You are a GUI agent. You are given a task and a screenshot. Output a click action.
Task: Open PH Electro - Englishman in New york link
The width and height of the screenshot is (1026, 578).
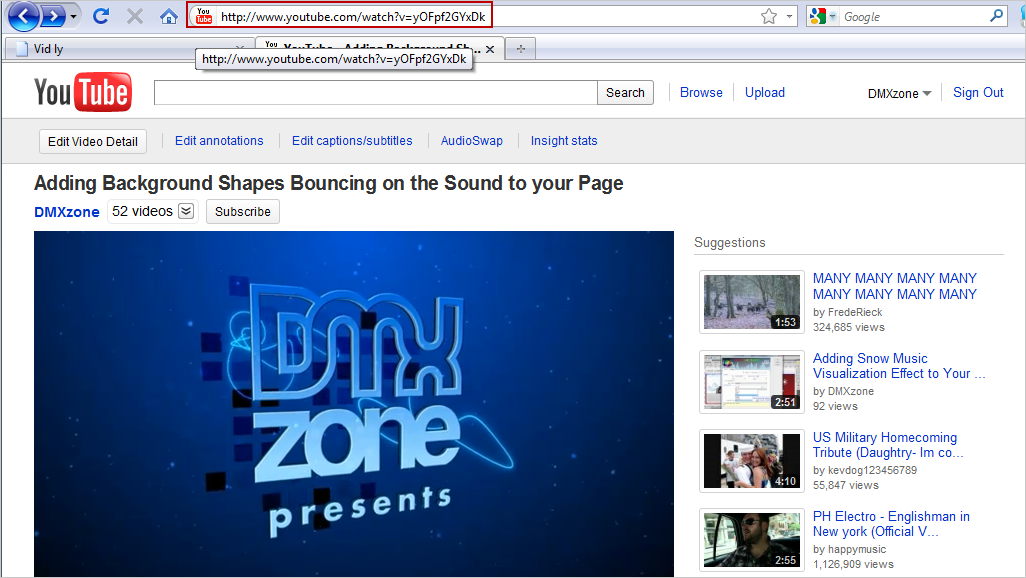pyautogui.click(x=891, y=524)
